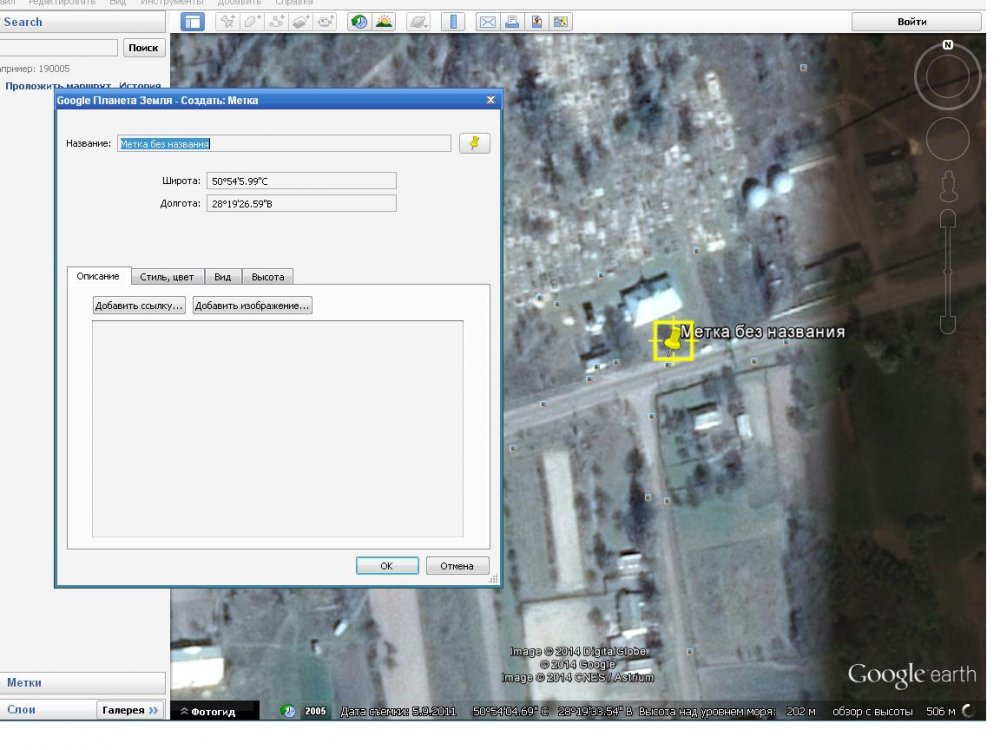Switch to the Описание tab

pos(98,276)
